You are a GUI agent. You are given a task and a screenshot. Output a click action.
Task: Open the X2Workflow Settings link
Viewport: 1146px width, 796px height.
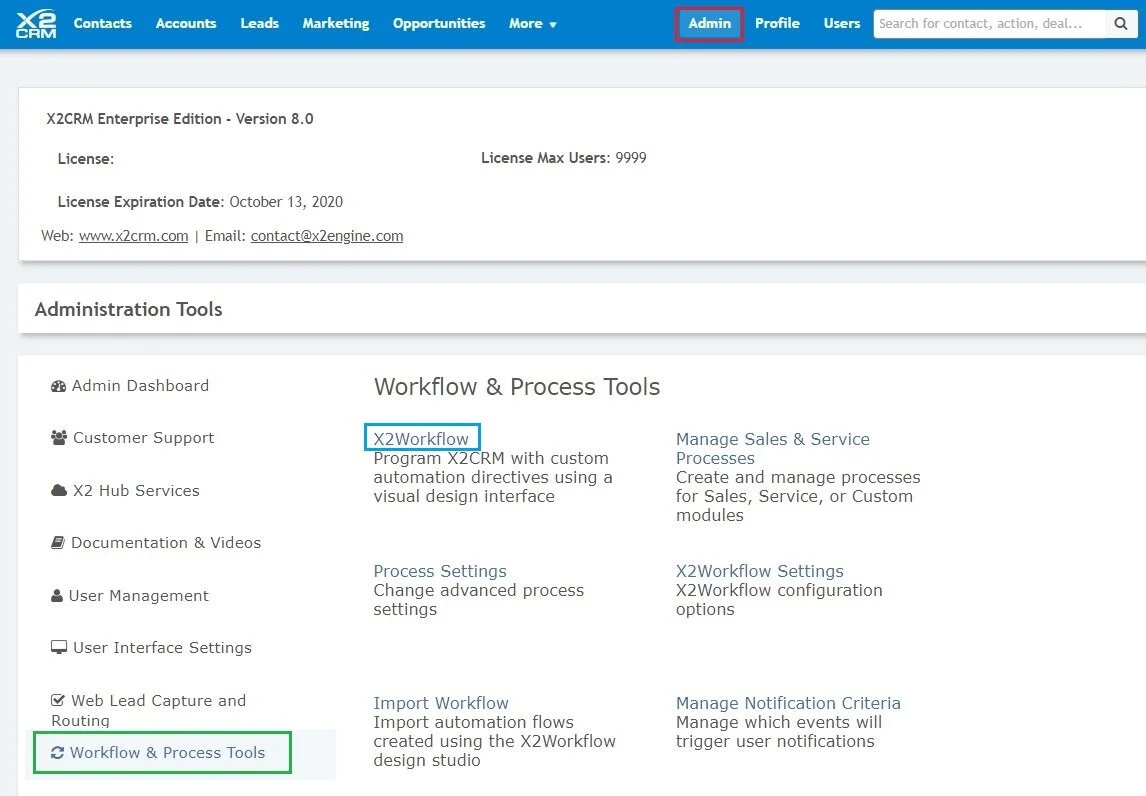(x=759, y=571)
